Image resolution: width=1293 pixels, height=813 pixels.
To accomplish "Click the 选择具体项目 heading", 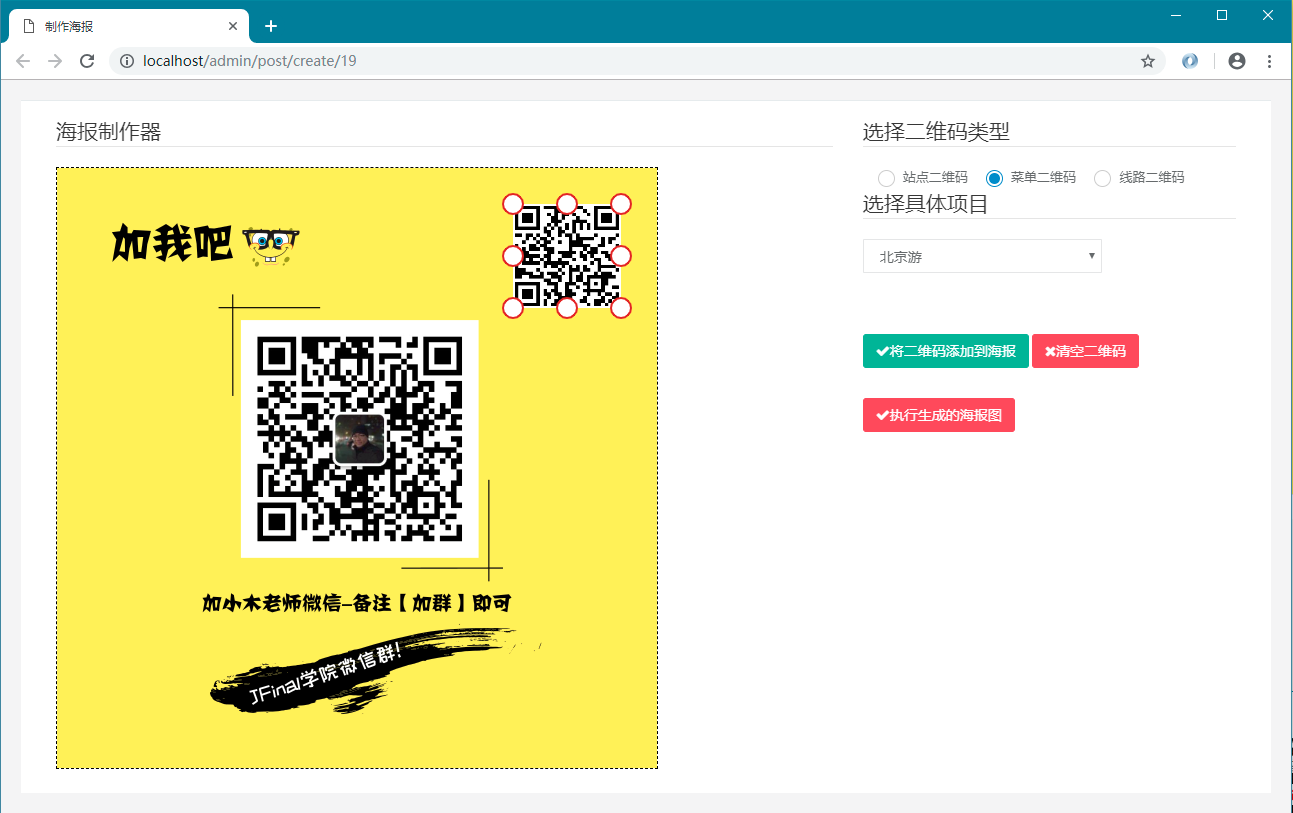I will coord(926,204).
